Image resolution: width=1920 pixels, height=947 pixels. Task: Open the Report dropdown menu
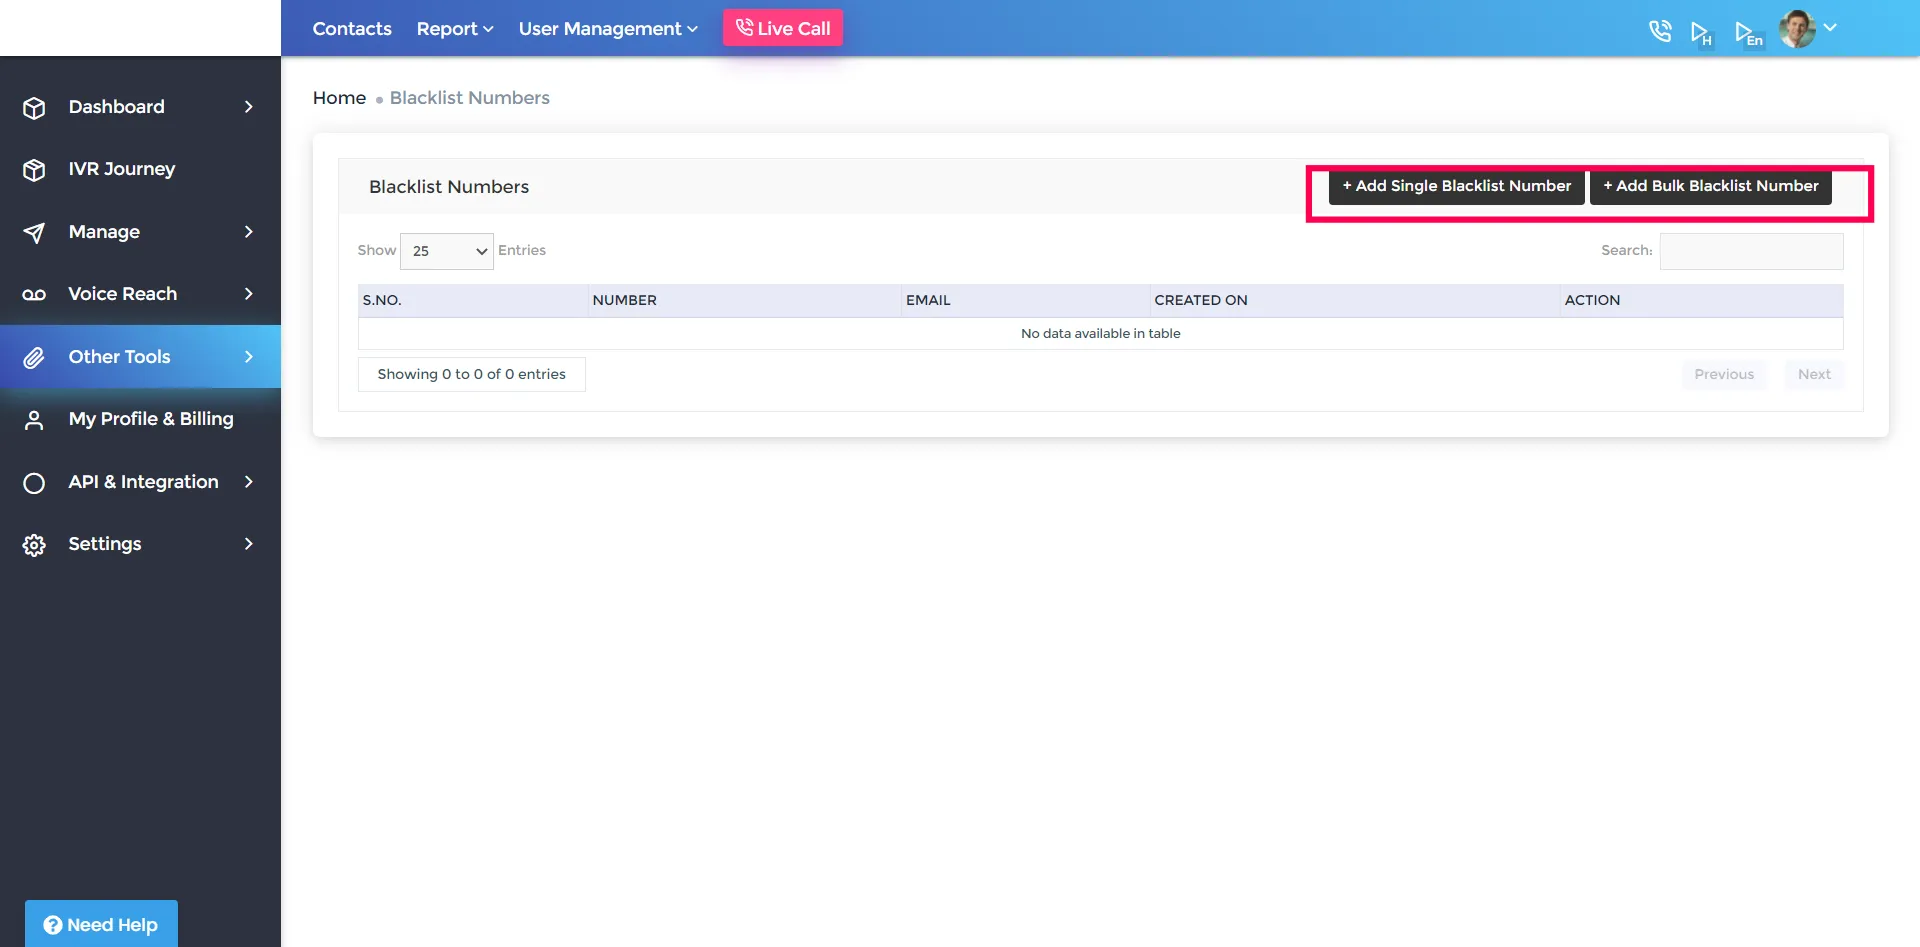455,29
